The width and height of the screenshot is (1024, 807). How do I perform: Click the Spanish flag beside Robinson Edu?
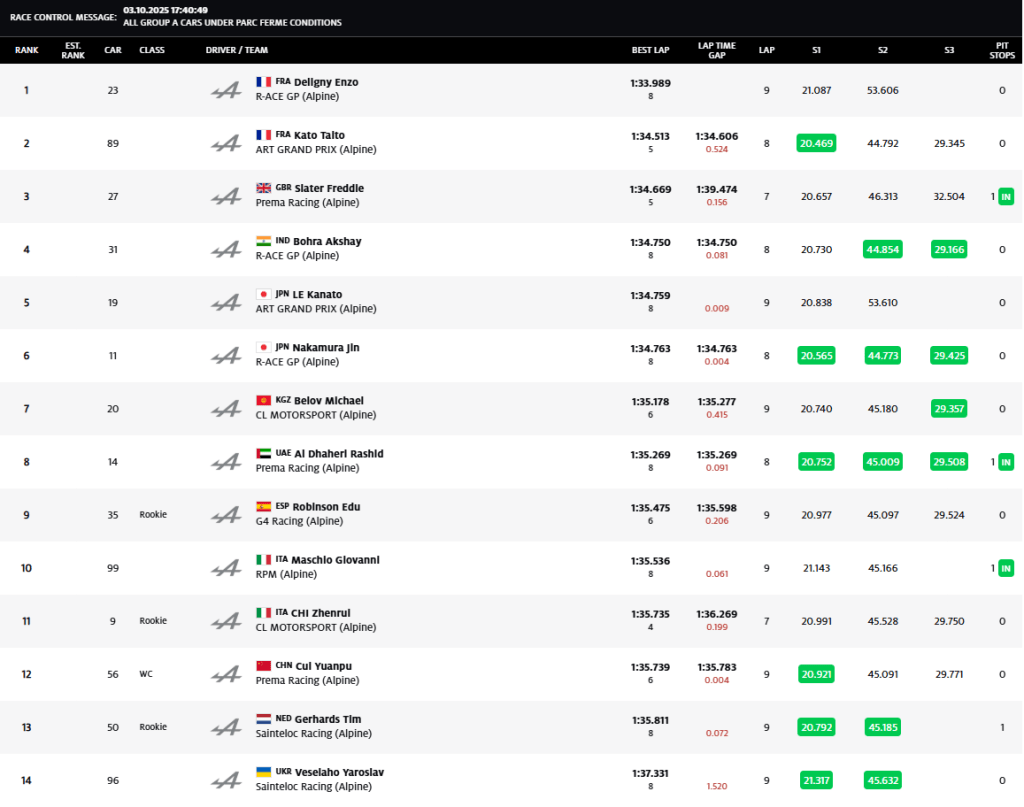263,506
